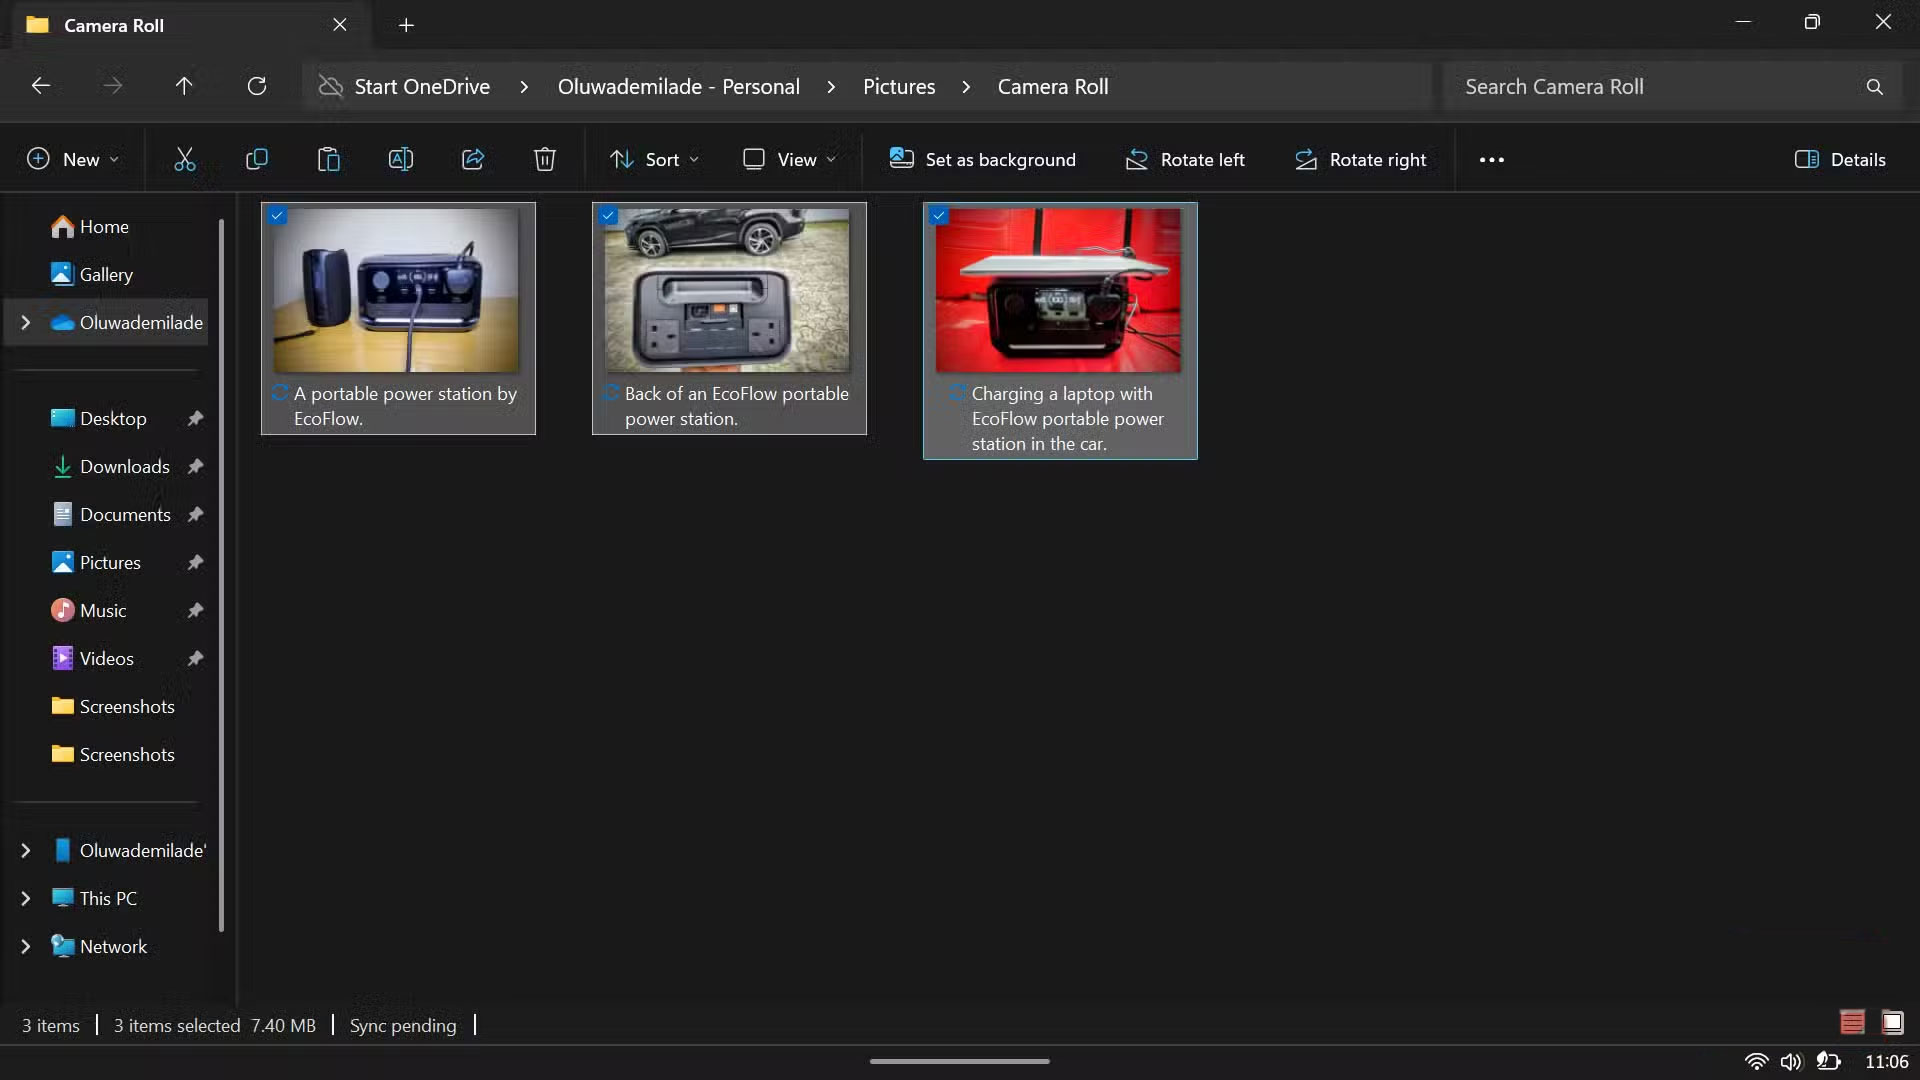The image size is (1920, 1080).
Task: Click the Rotate right button
Action: pyautogui.click(x=1361, y=159)
